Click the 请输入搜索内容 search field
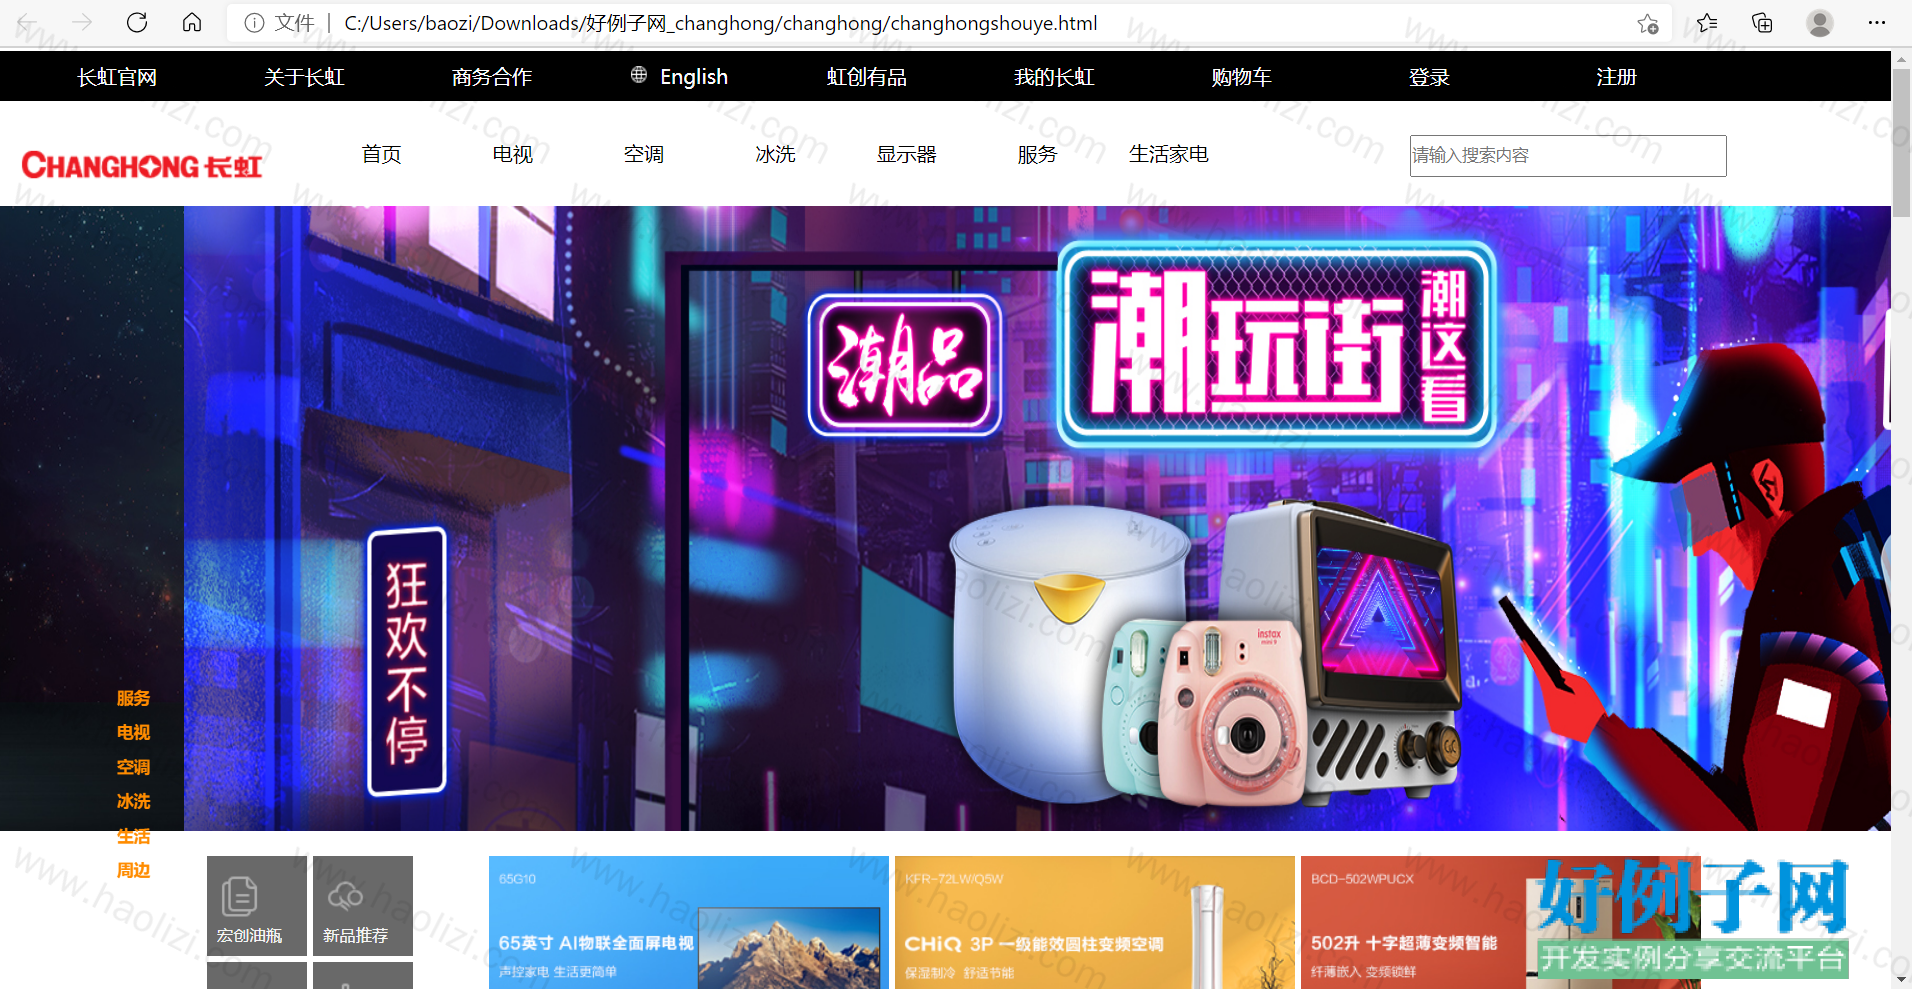 tap(1568, 156)
